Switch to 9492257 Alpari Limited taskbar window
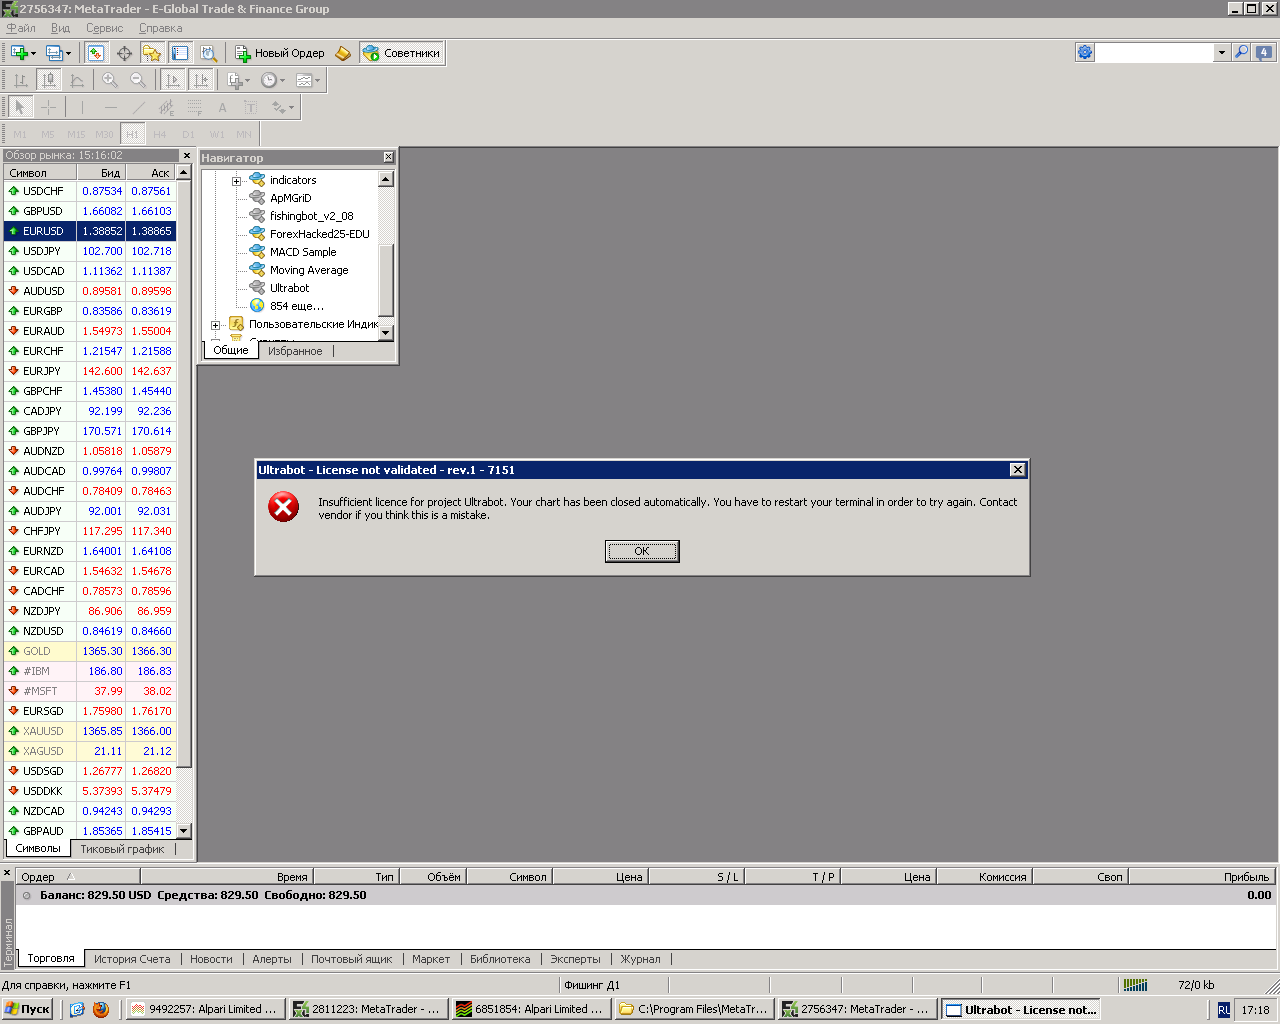 (x=205, y=1009)
